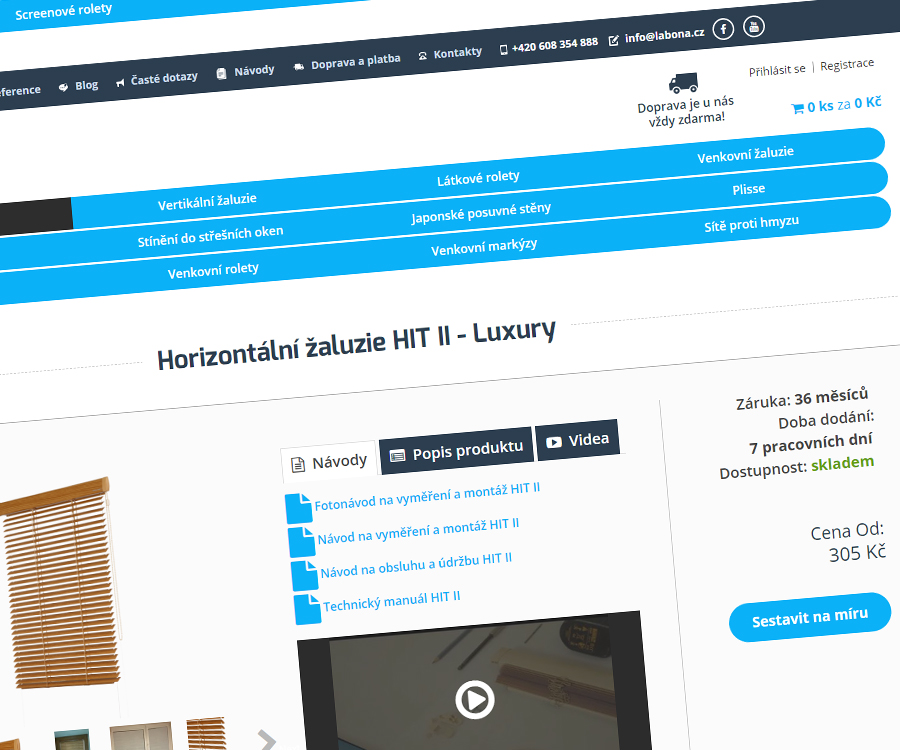Select Vertikální žaluzie category
The image size is (900, 750).
pyautogui.click(x=207, y=202)
